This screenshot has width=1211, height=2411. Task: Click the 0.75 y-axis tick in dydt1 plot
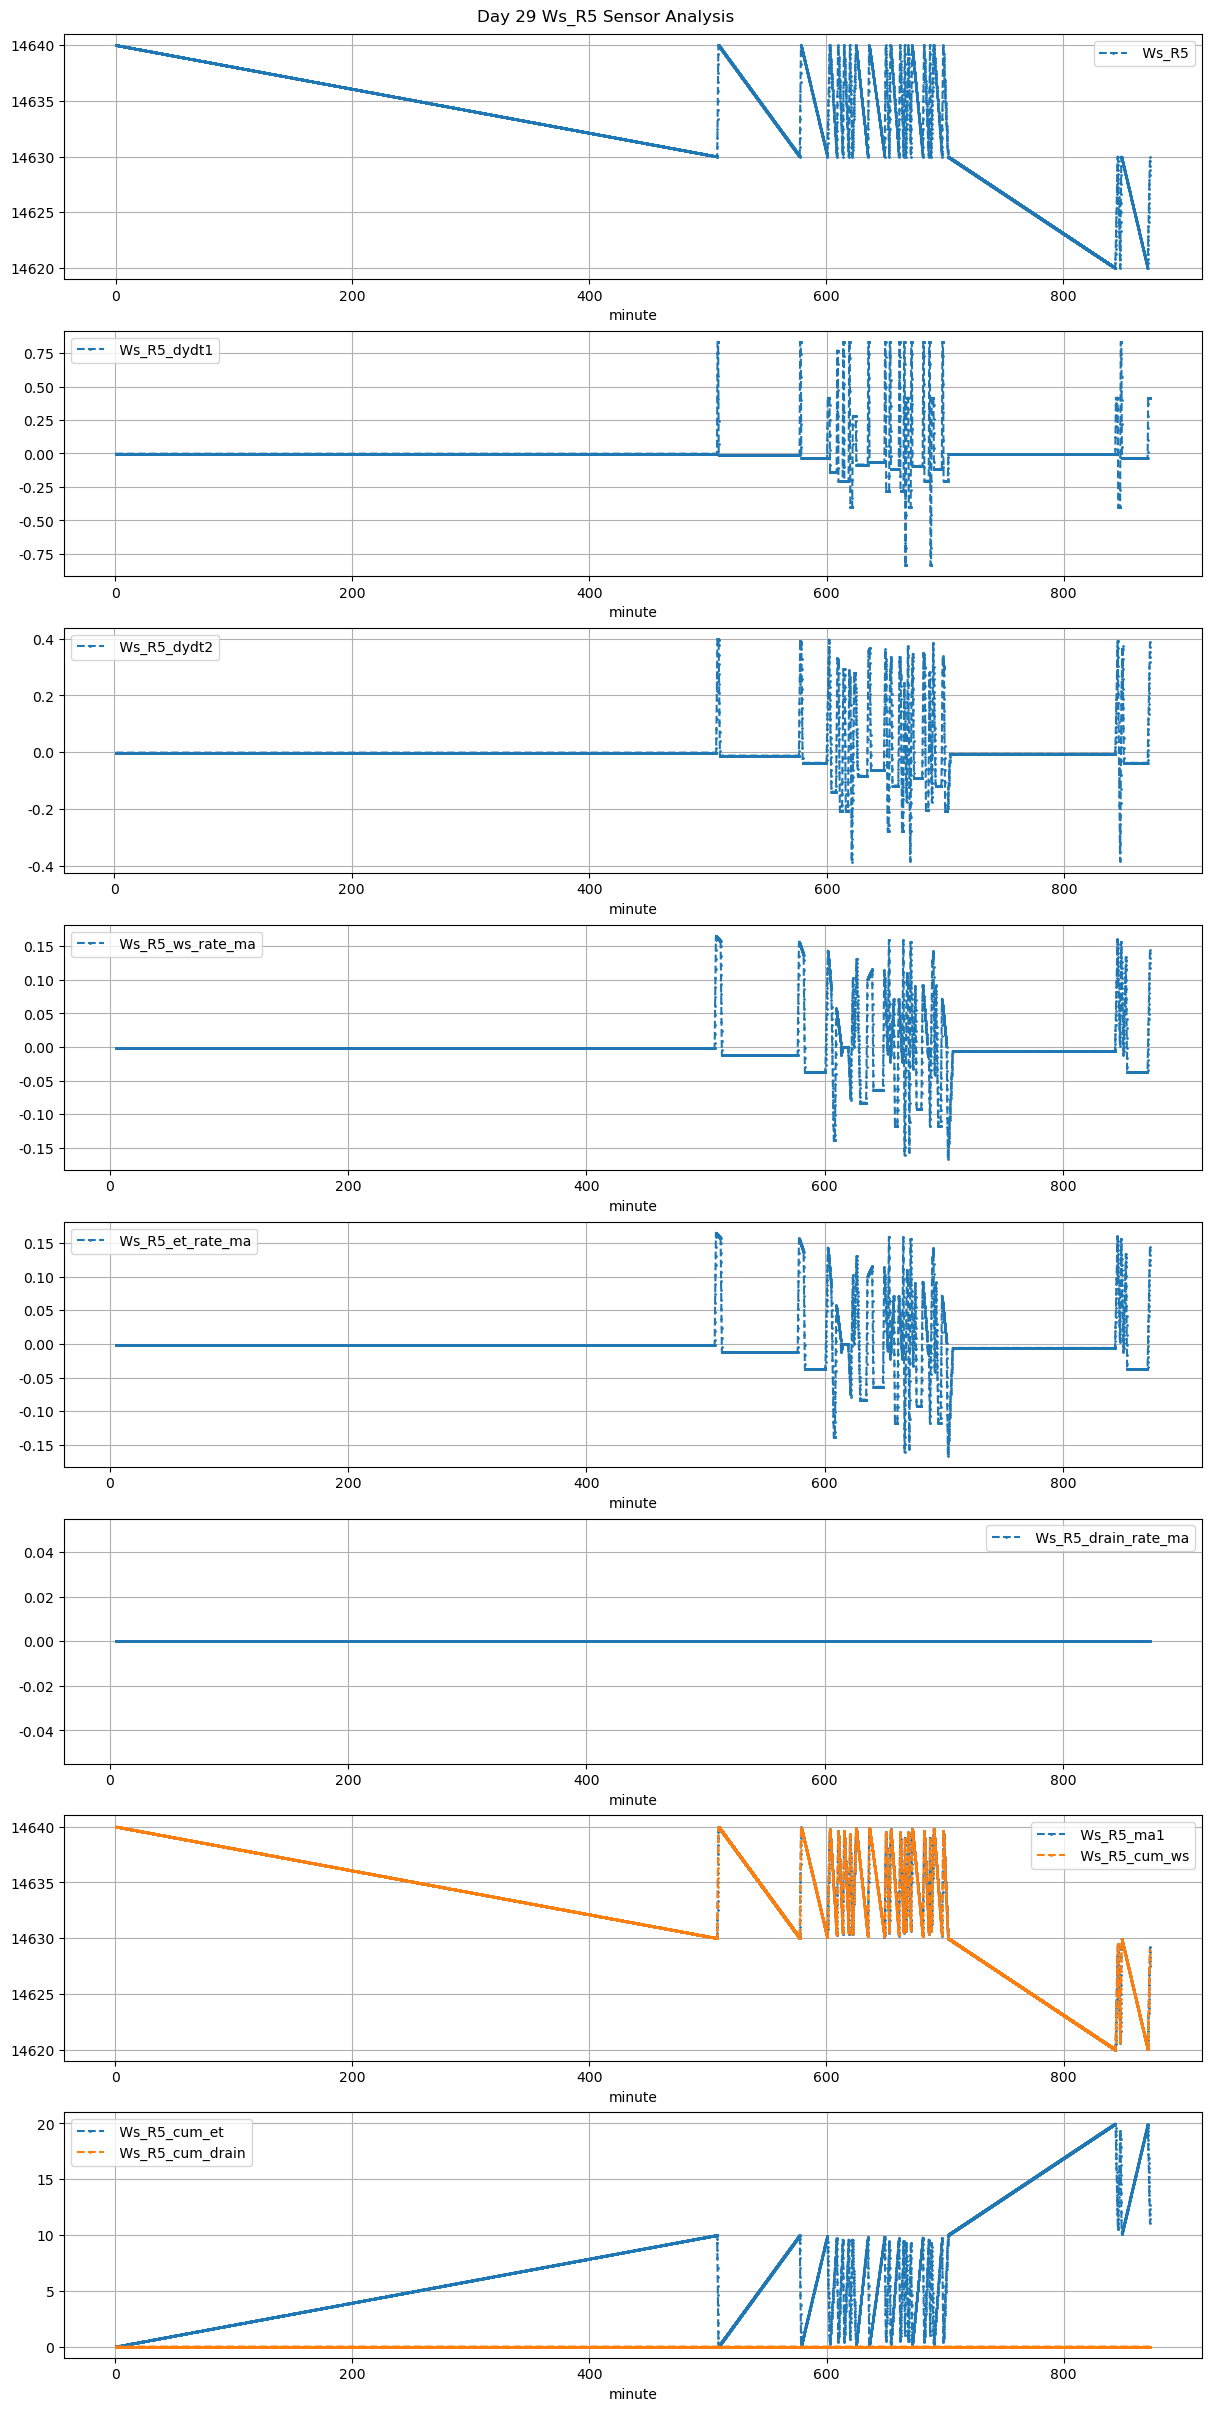(x=40, y=353)
